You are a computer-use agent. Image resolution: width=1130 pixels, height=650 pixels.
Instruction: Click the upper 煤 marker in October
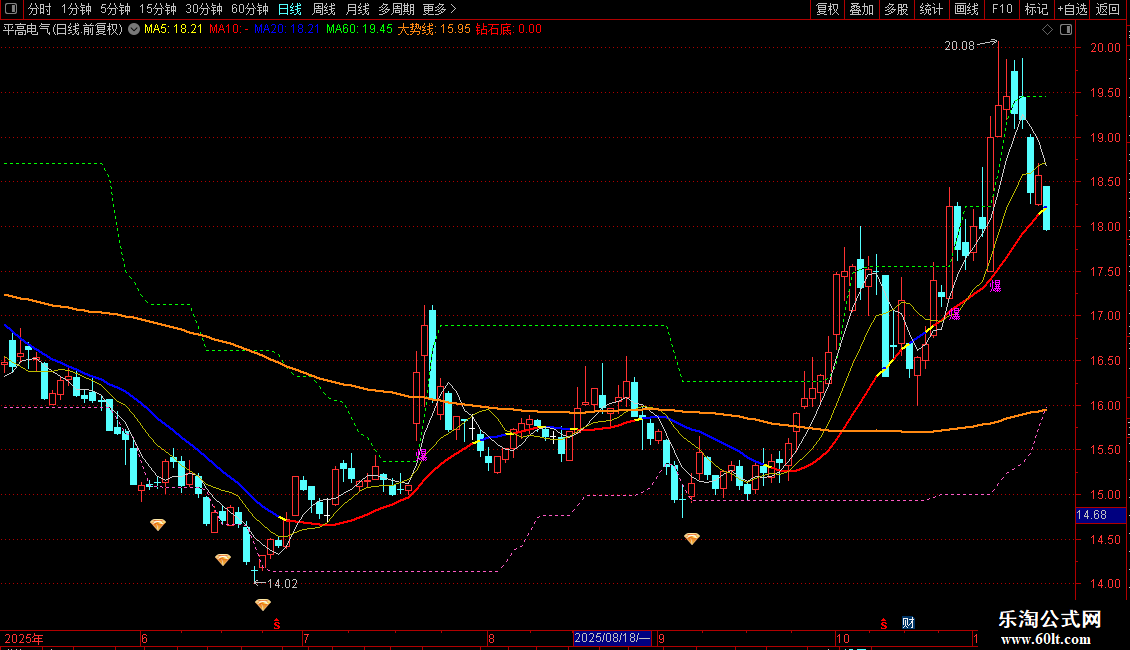tap(995, 286)
